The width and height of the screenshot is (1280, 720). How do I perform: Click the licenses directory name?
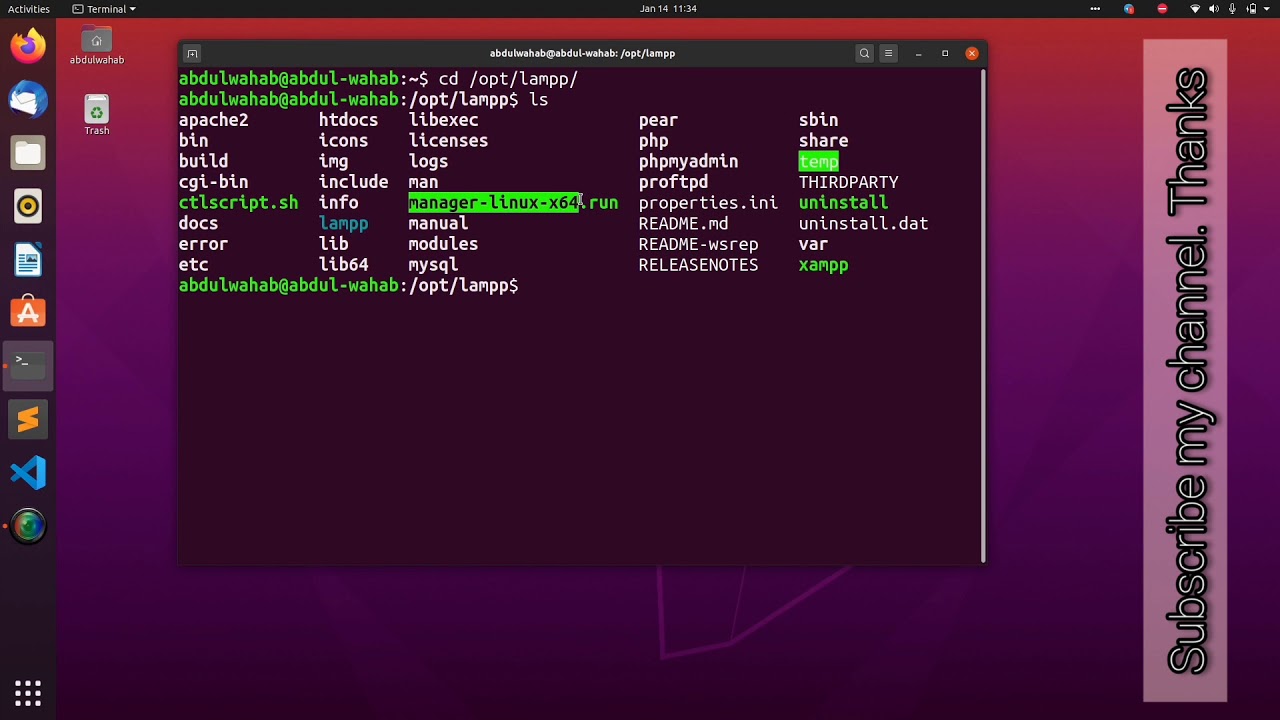point(448,141)
